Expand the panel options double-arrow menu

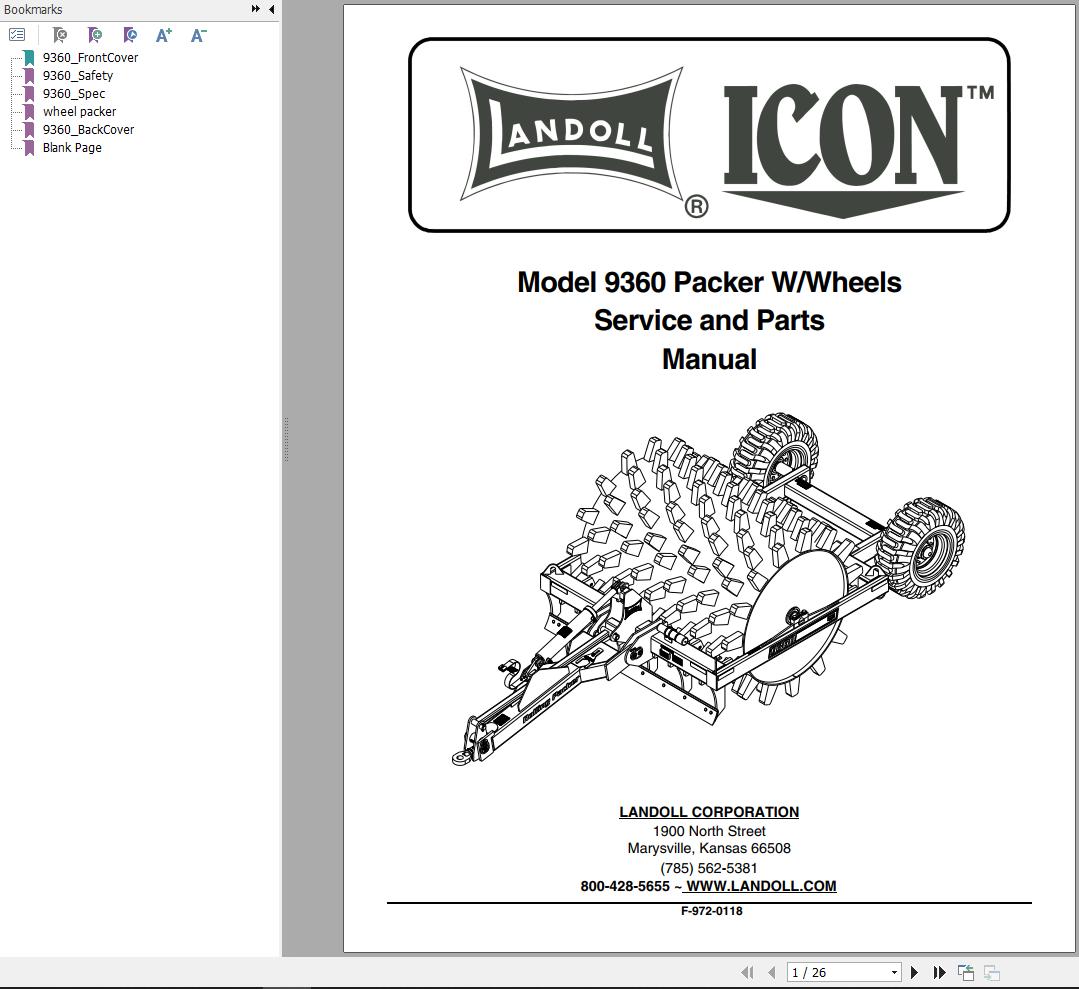[x=256, y=9]
